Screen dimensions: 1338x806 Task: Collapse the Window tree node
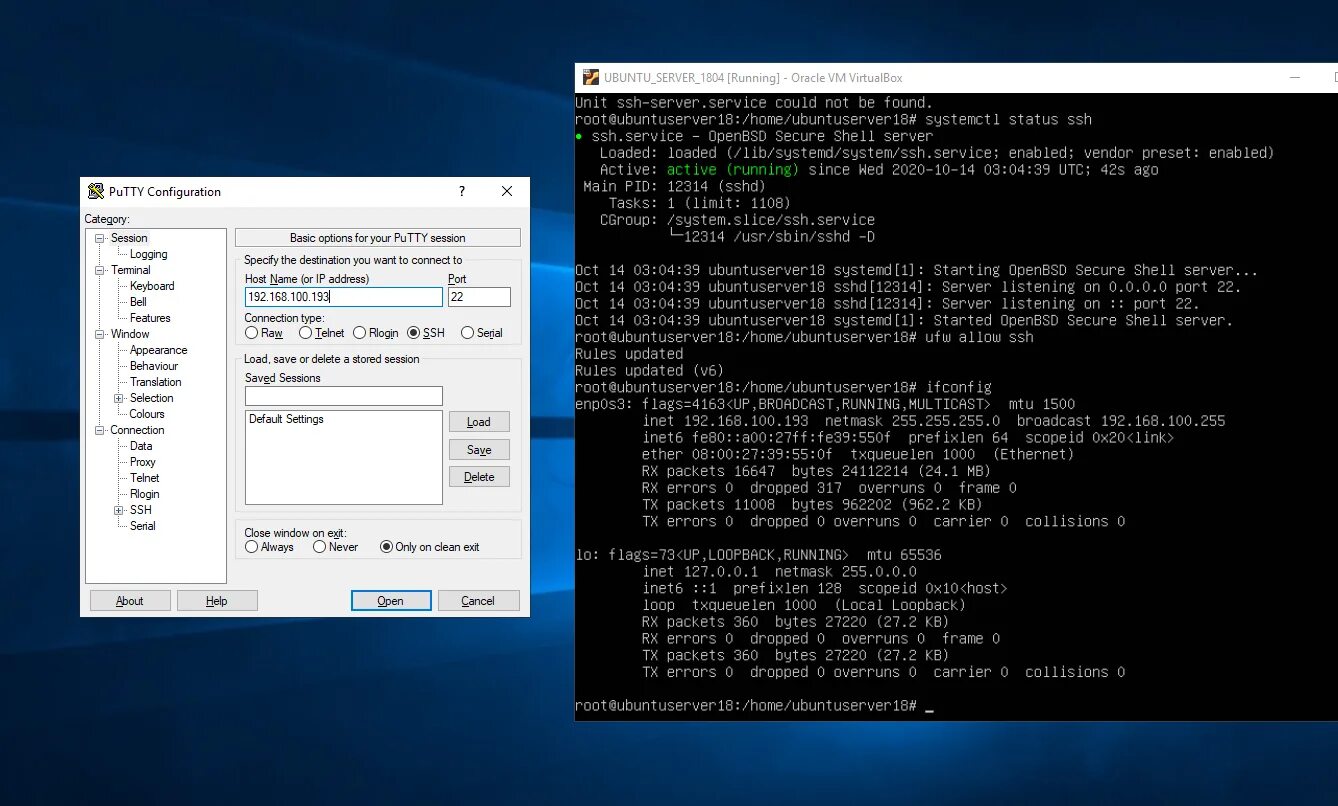100,334
